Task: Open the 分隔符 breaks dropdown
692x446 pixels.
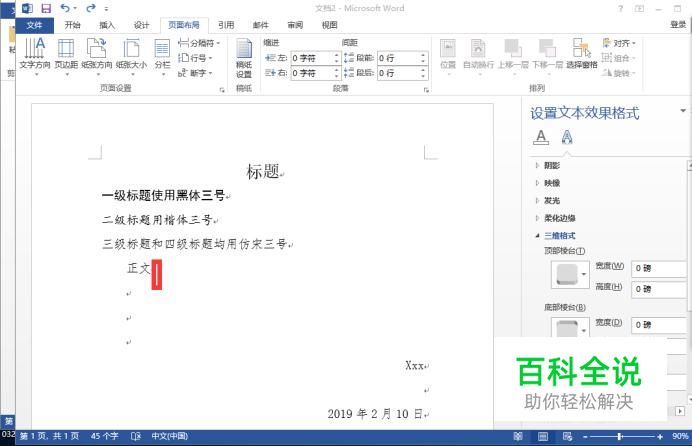Action: click(199, 43)
